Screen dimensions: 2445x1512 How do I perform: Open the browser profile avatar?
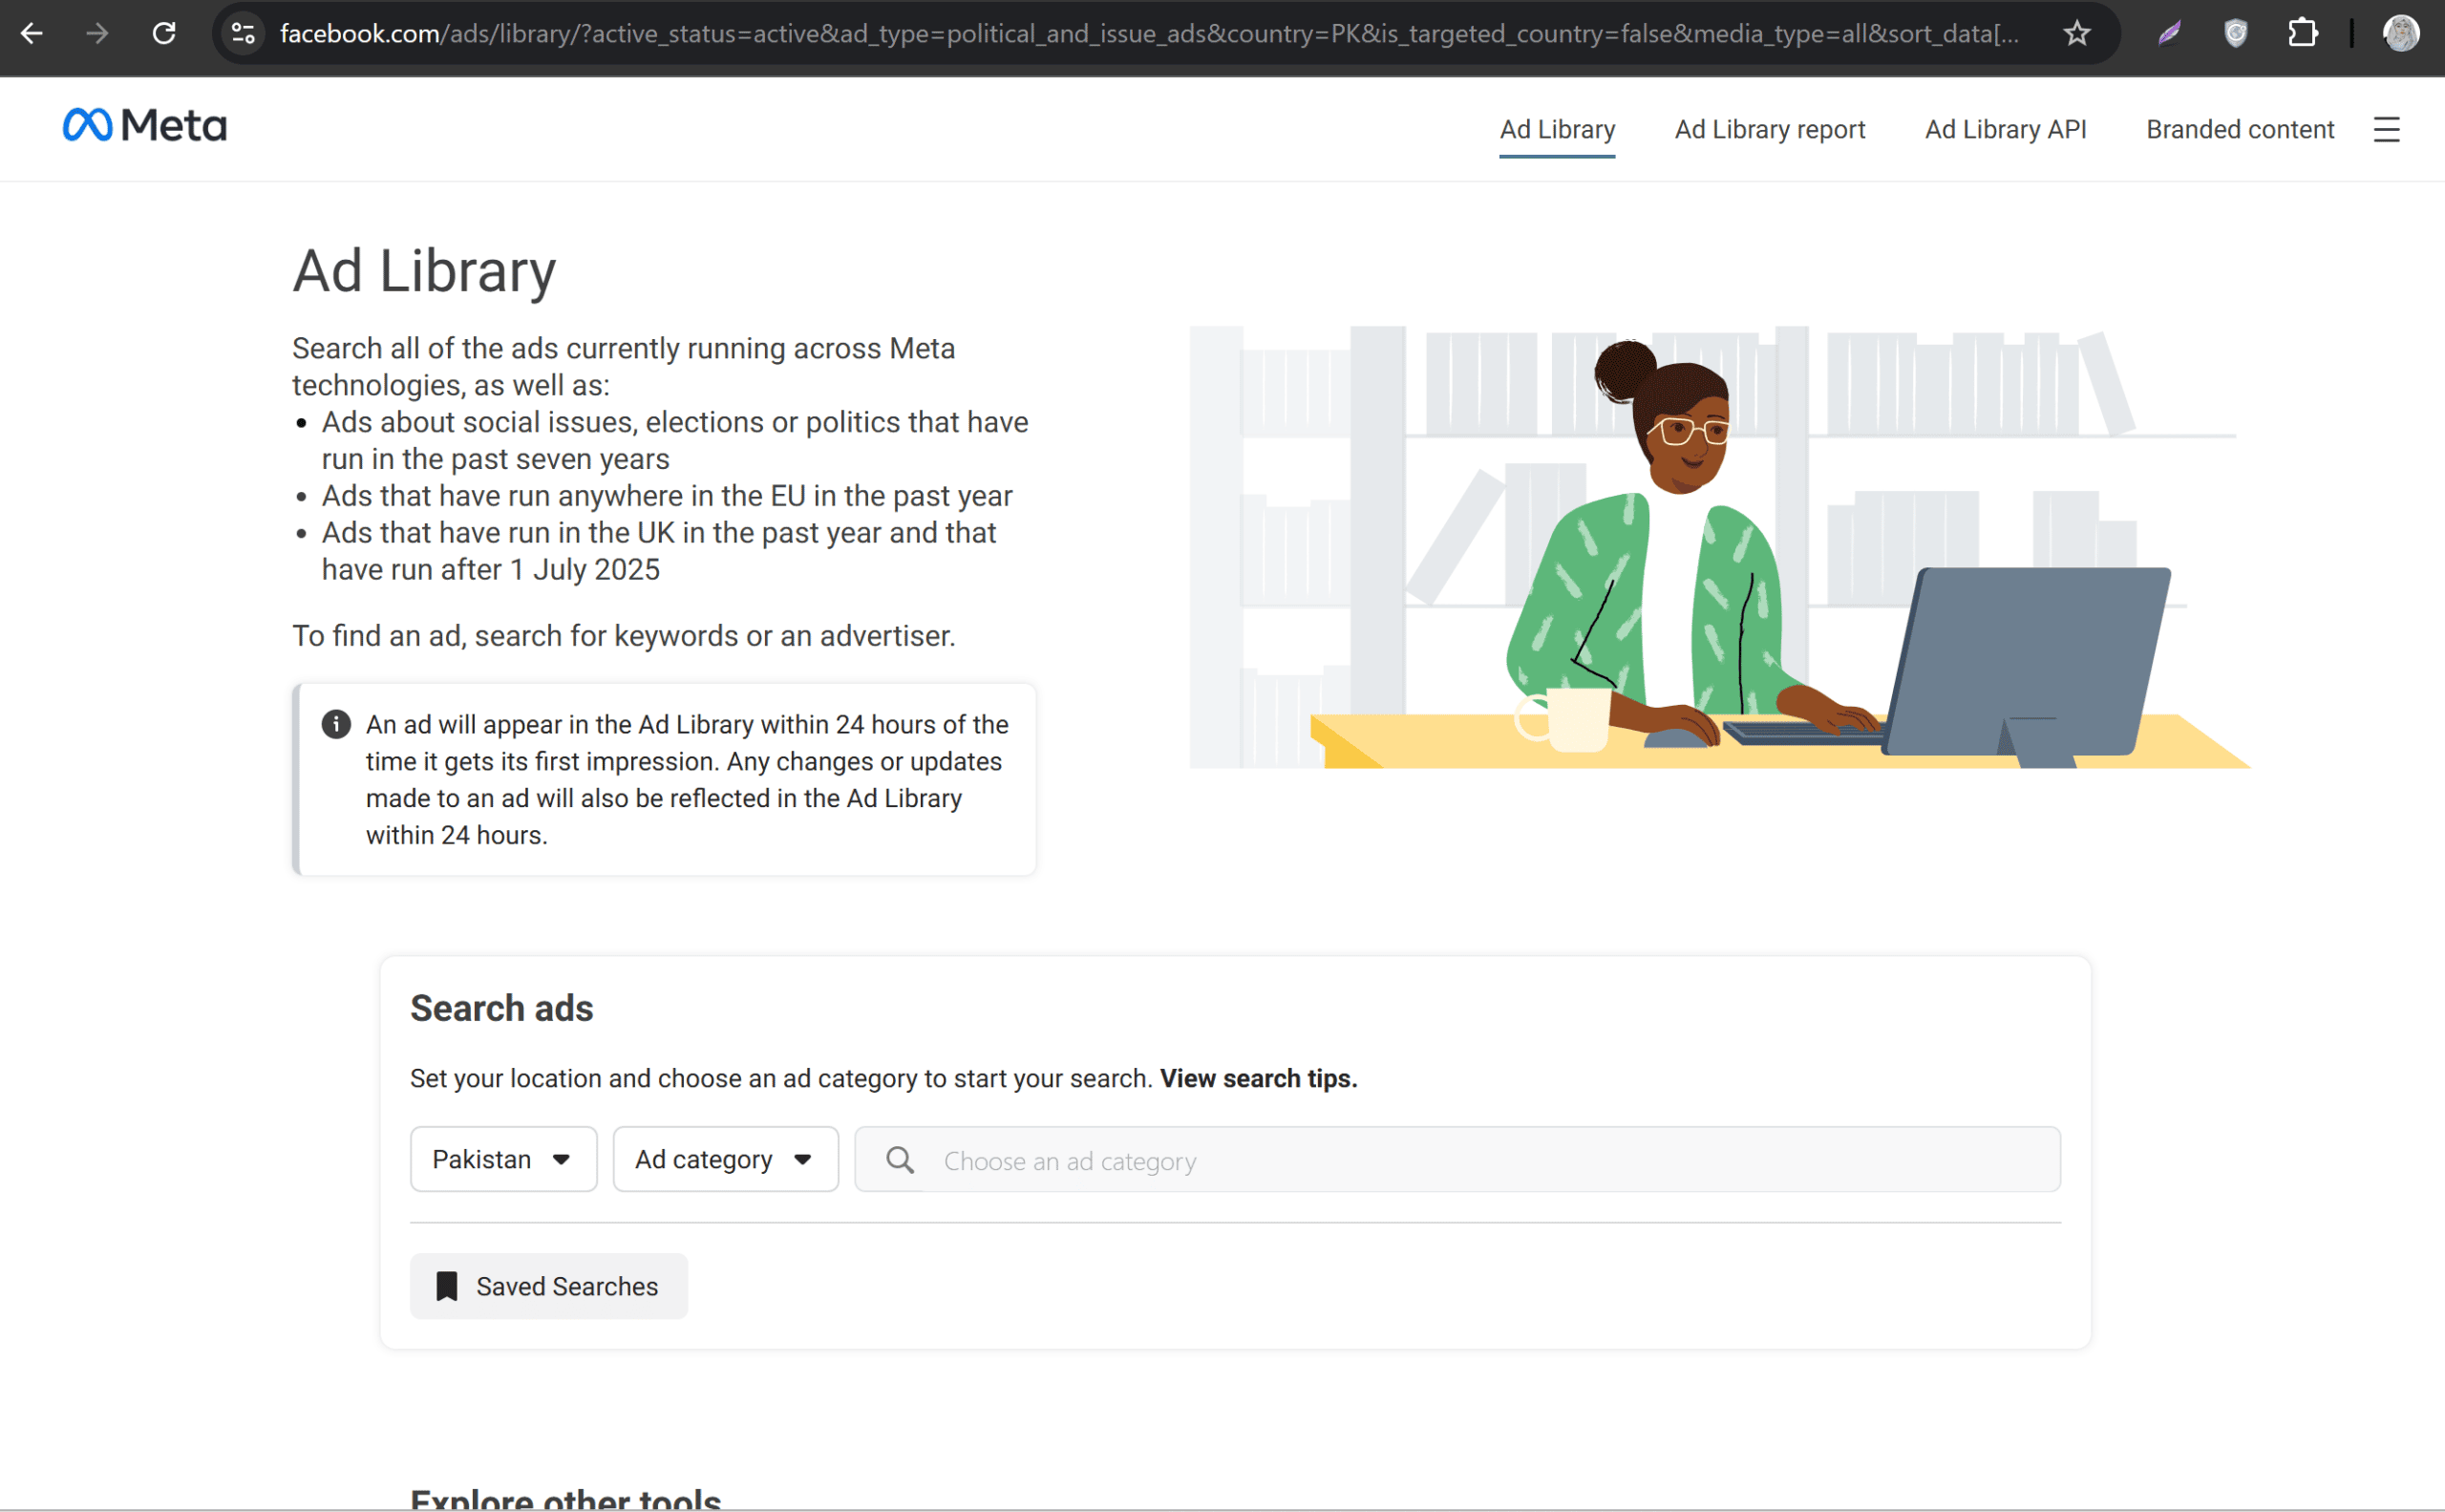pyautogui.click(x=2401, y=33)
